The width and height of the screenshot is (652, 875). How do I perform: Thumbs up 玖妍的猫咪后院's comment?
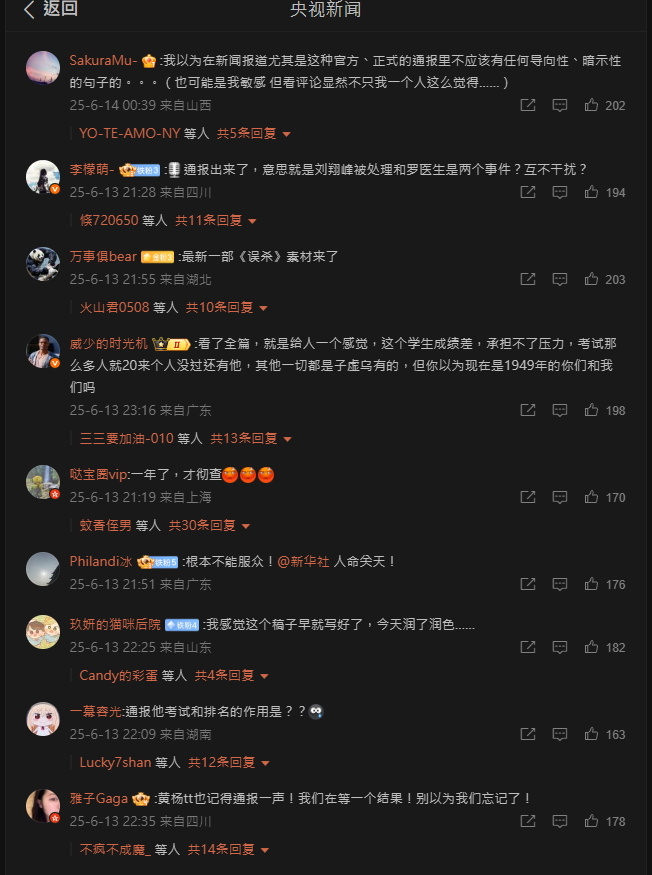(591, 647)
